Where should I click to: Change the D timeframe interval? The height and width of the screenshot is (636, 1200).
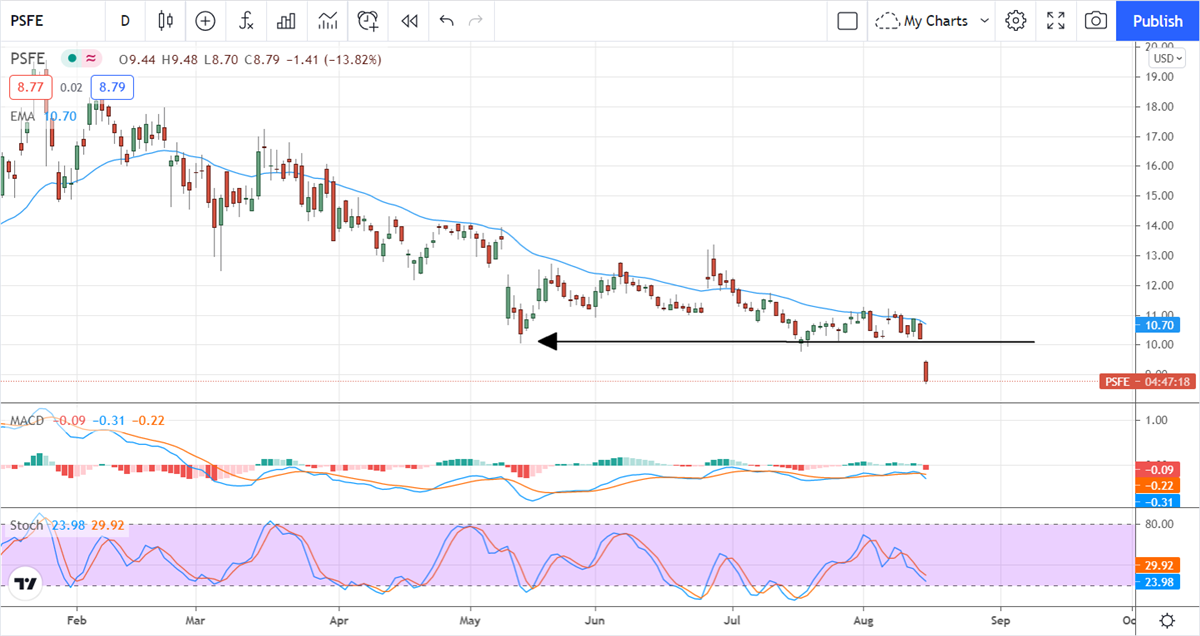[124, 20]
